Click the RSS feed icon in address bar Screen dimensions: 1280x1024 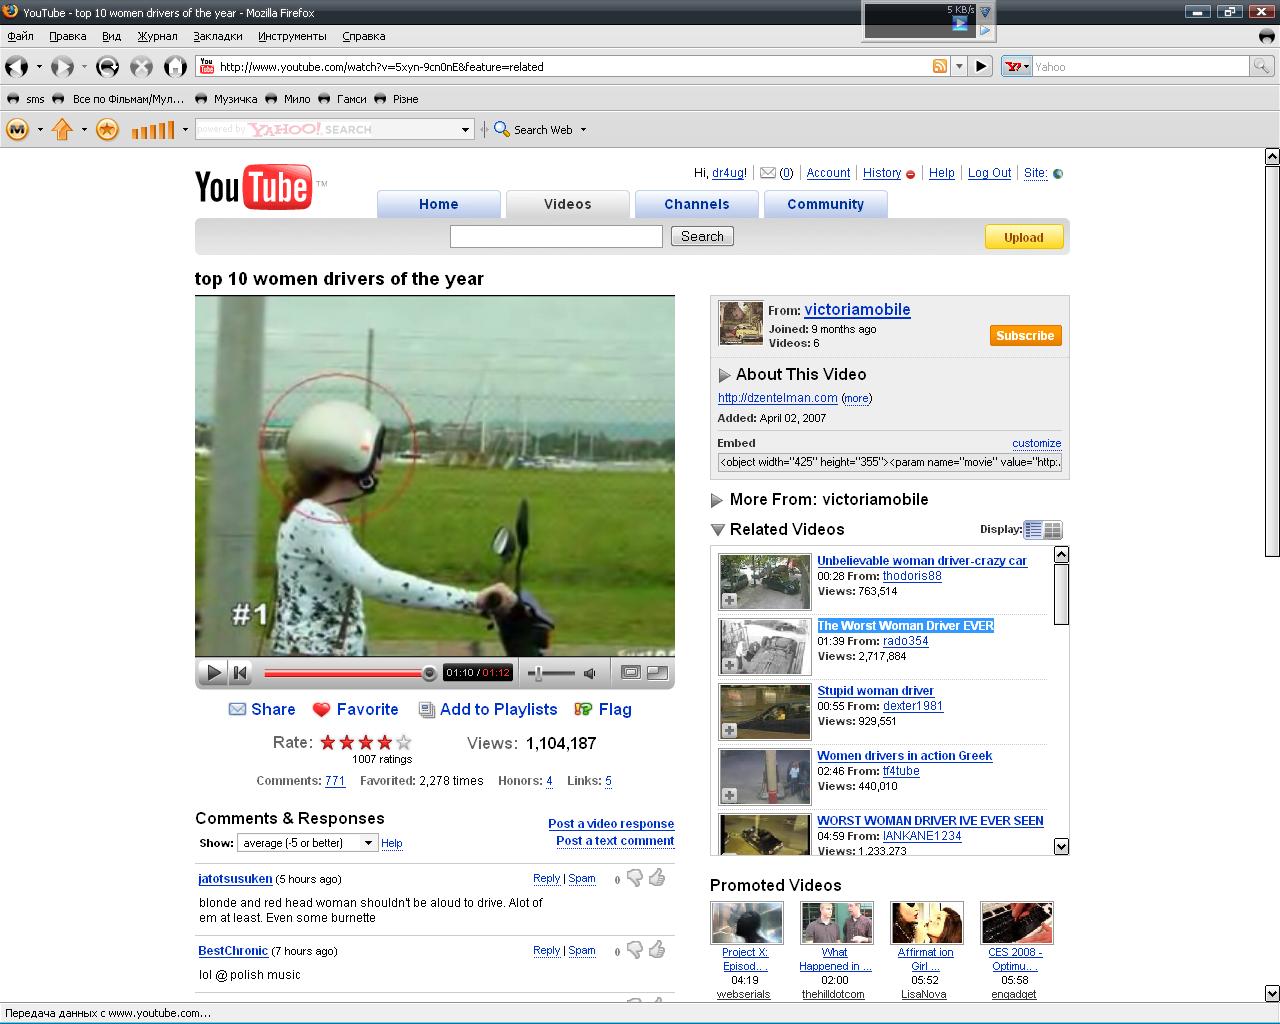pyautogui.click(x=940, y=67)
